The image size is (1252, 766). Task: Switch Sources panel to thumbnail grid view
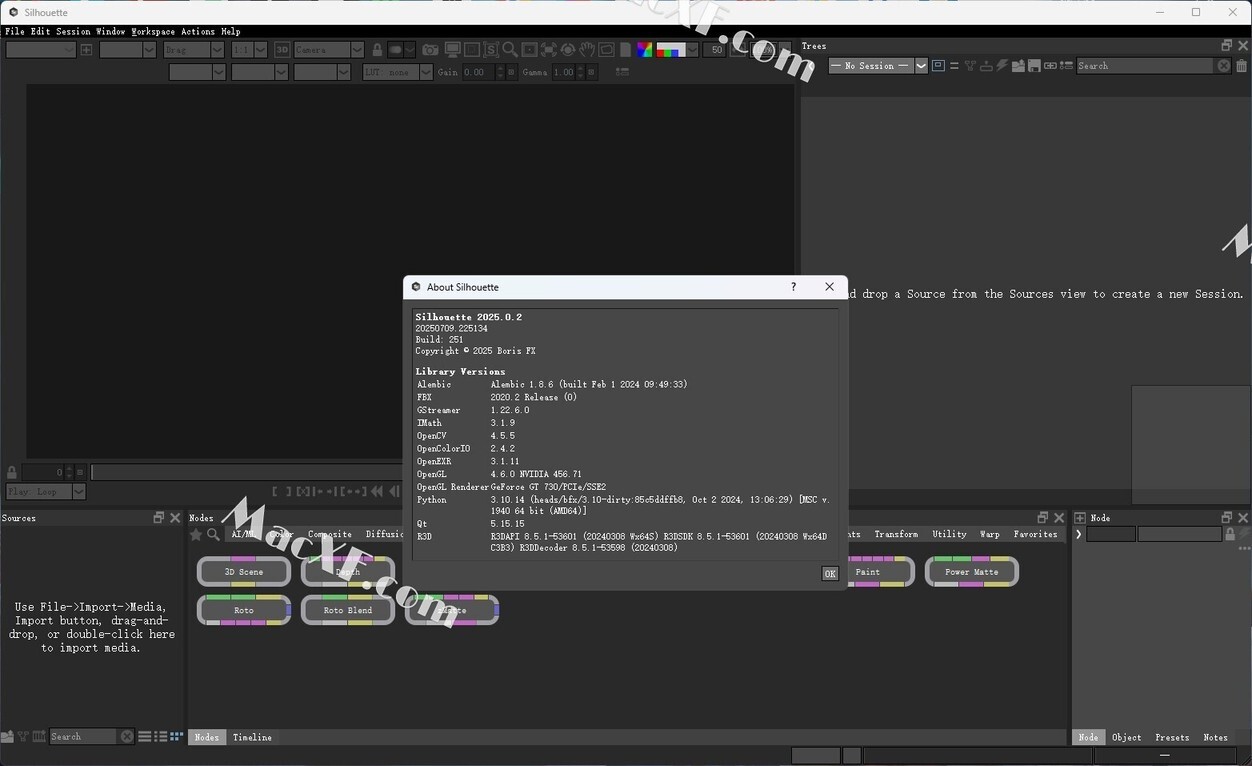[x=177, y=737]
